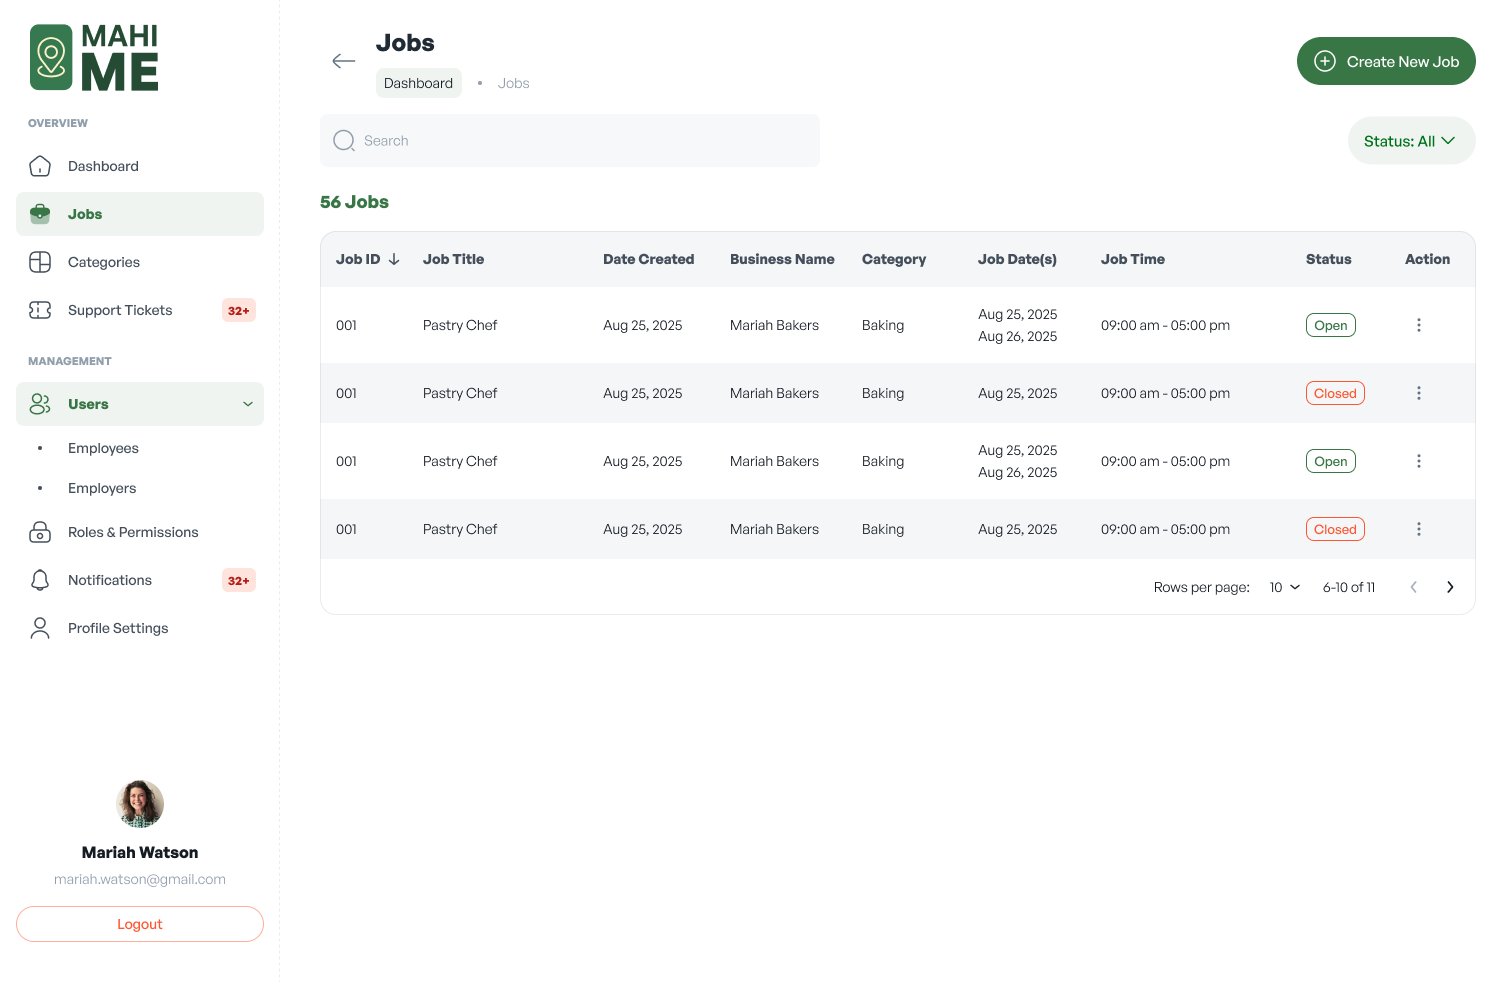Open Support Tickets in the sidebar

point(140,310)
